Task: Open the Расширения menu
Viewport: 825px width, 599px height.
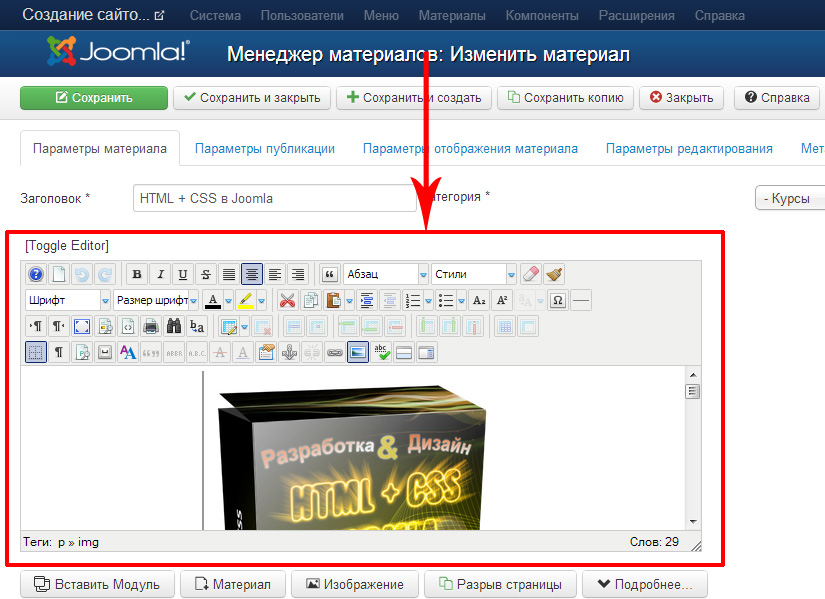Action: pos(636,16)
